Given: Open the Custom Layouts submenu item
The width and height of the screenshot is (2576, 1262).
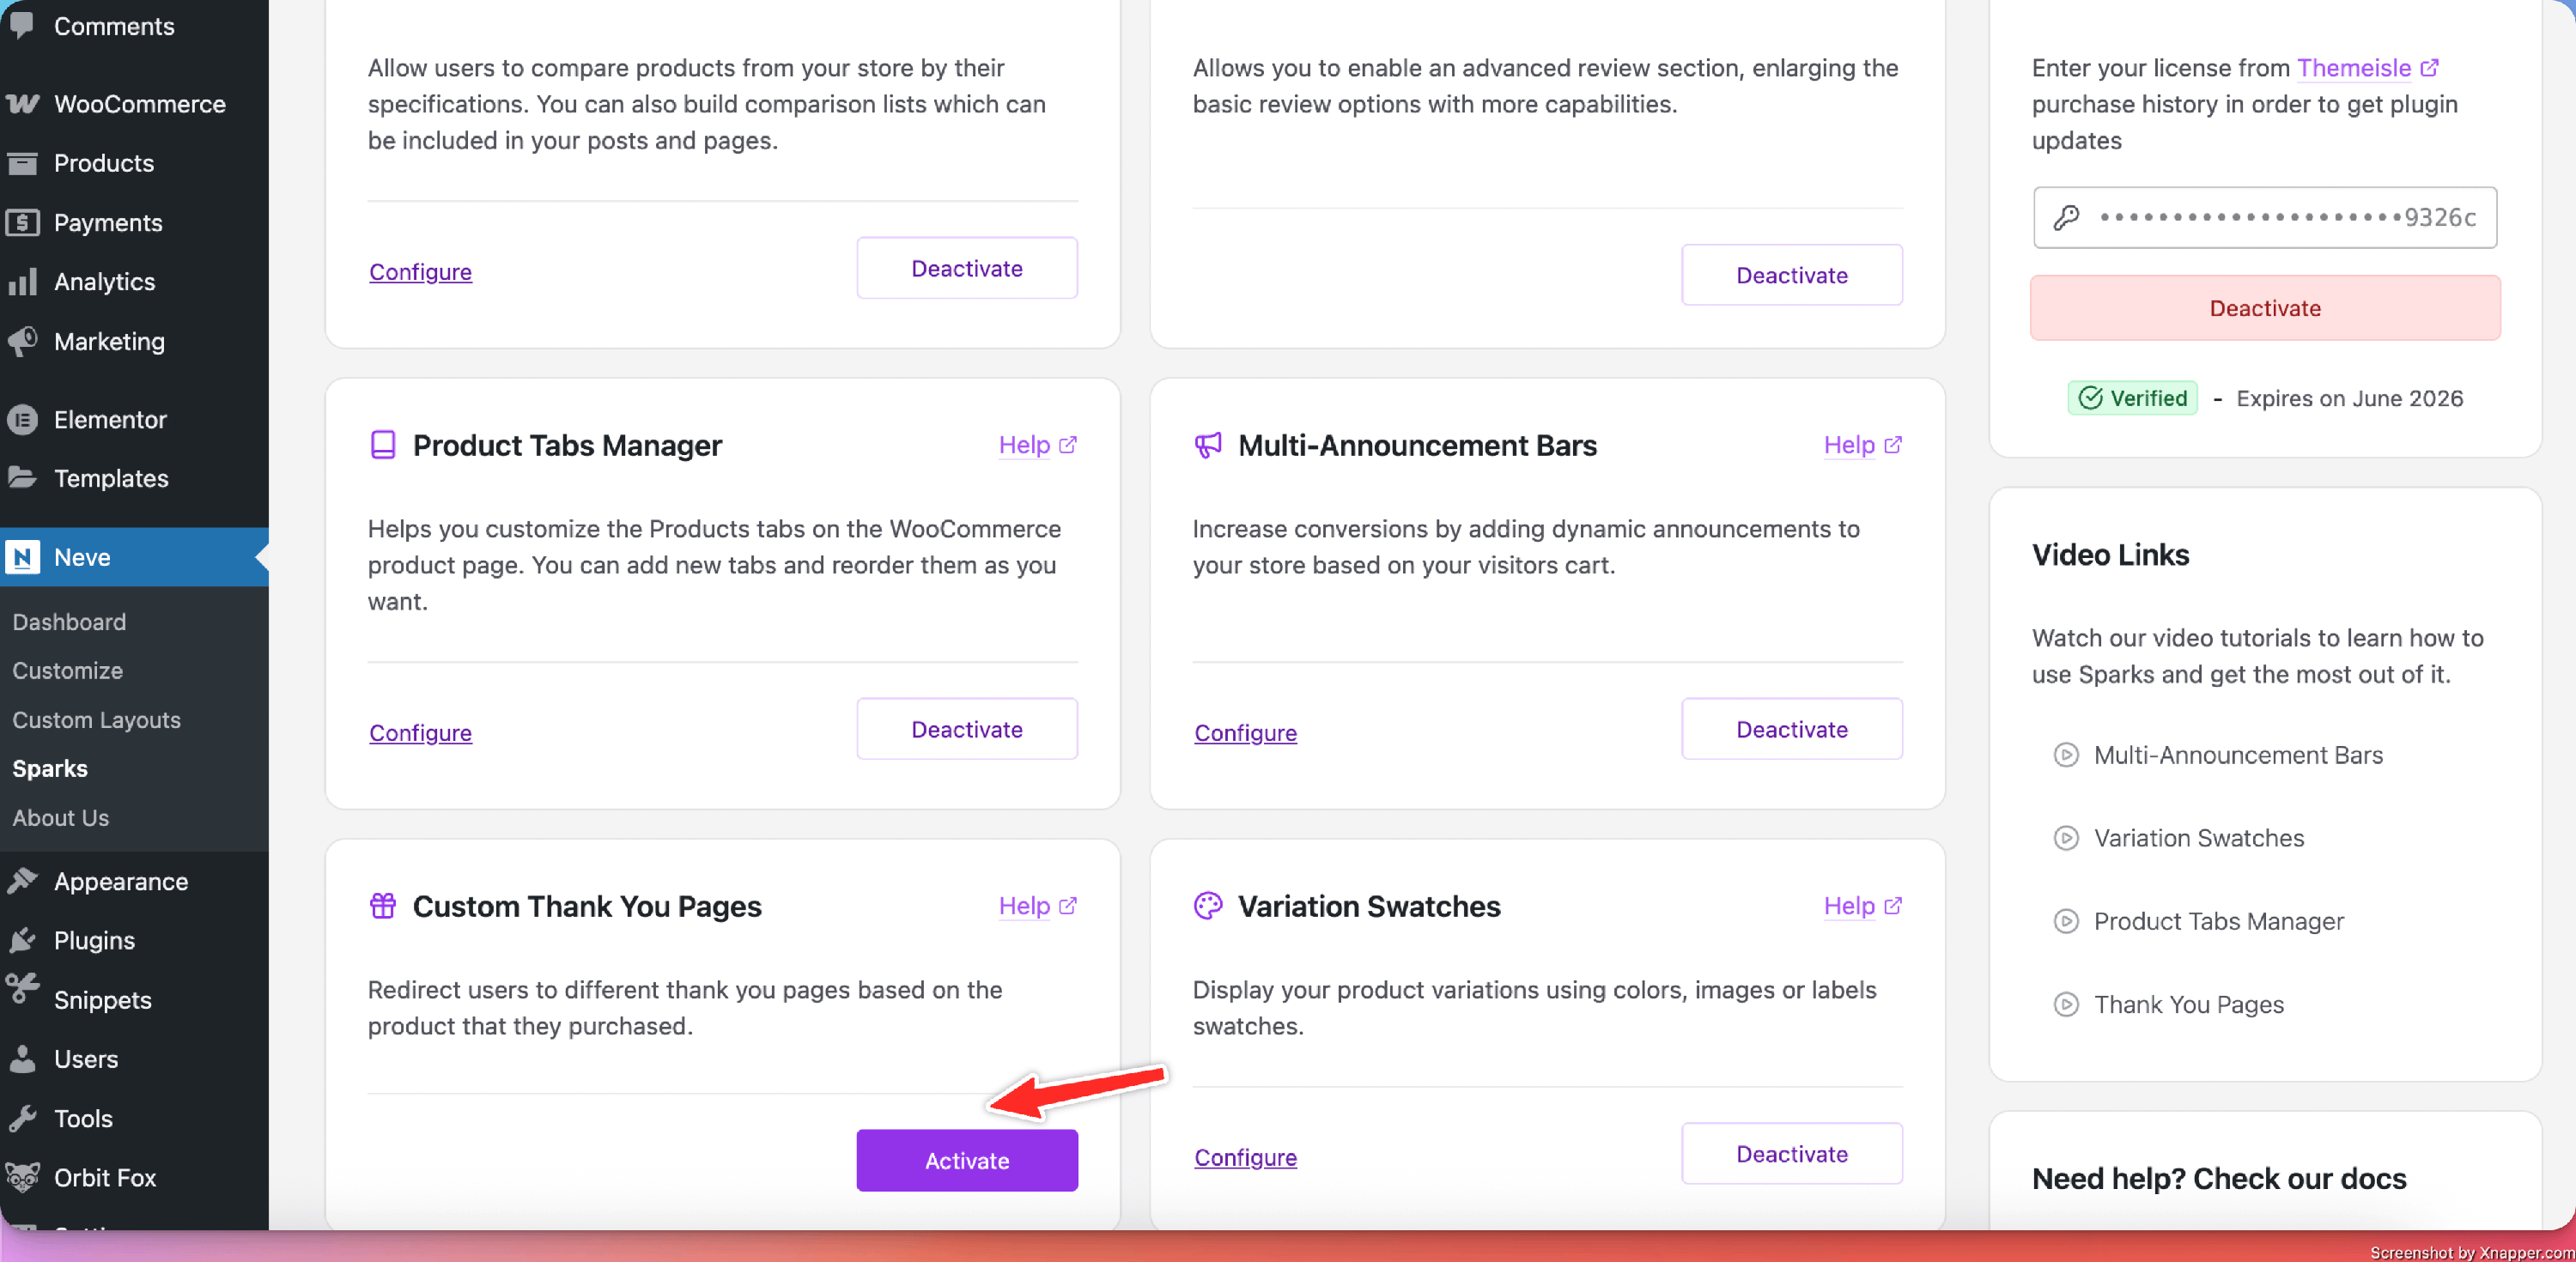Looking at the screenshot, I should 96,720.
